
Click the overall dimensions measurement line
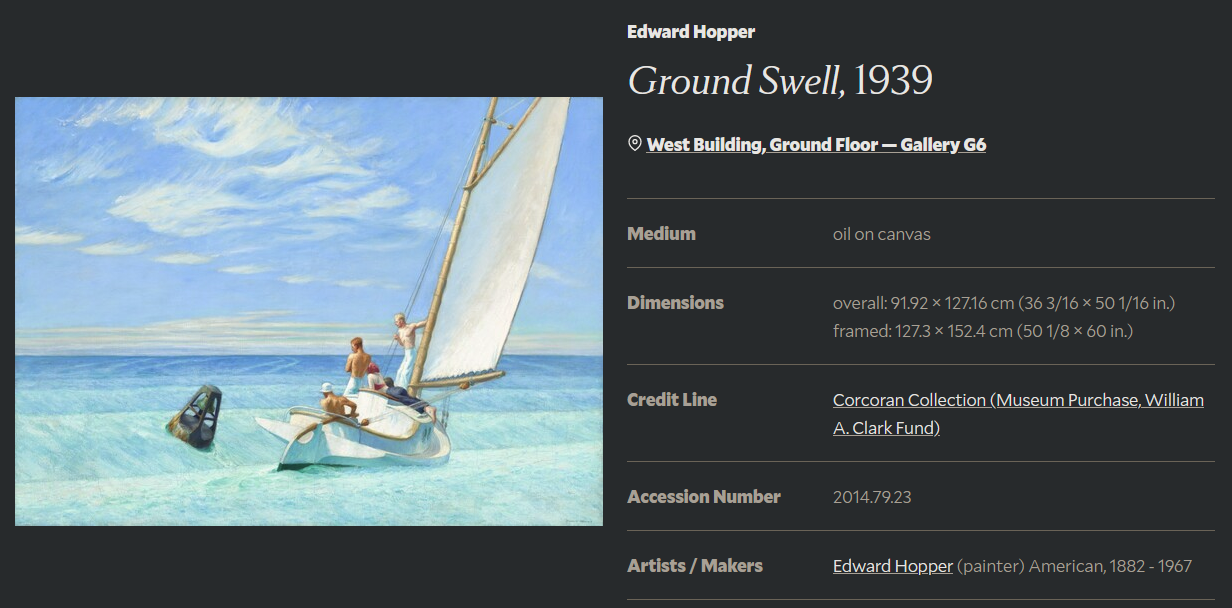point(1003,303)
